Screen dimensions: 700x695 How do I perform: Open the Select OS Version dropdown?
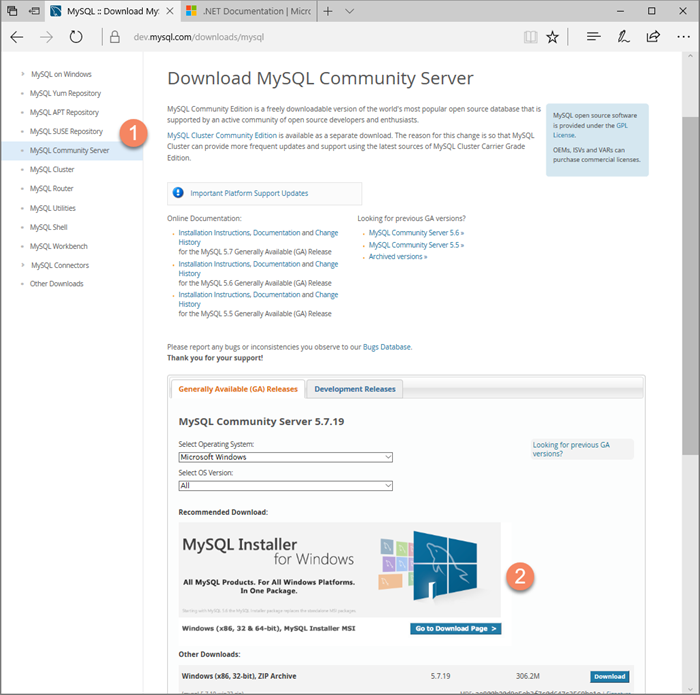point(285,486)
